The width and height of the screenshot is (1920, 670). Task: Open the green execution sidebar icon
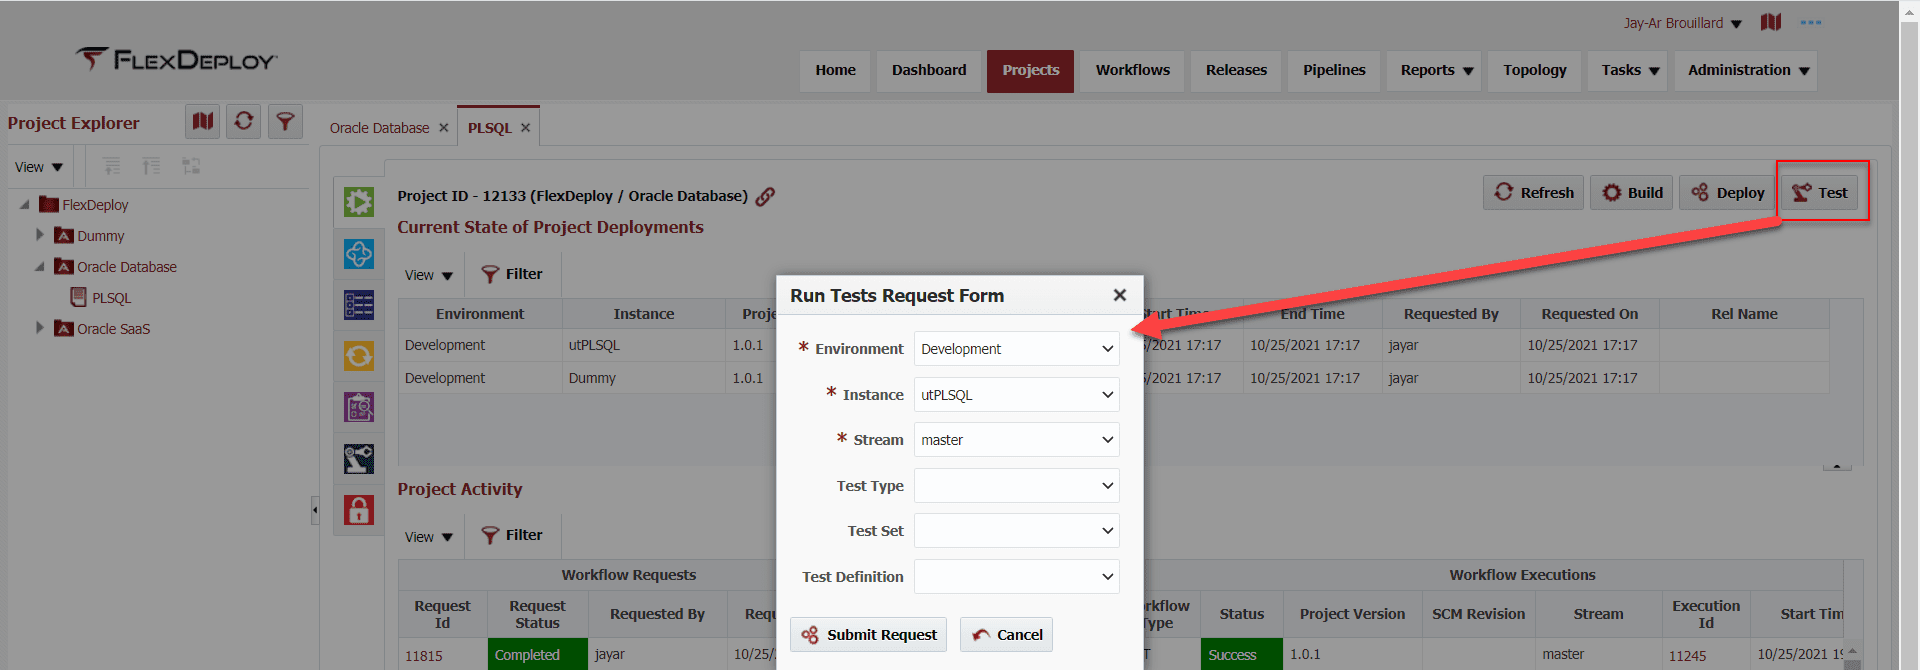[x=359, y=202]
